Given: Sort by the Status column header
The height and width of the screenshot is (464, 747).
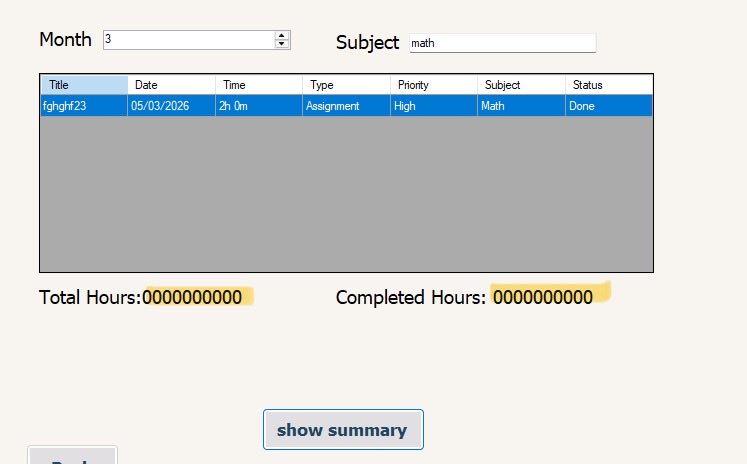Looking at the screenshot, I should pyautogui.click(x=609, y=85).
